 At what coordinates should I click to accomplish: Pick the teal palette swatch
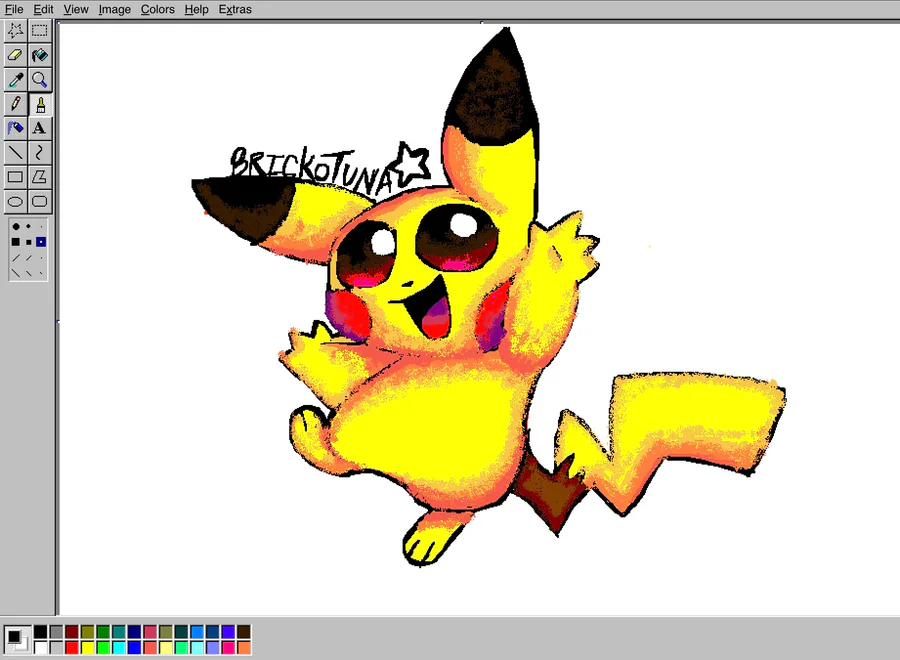(x=119, y=632)
